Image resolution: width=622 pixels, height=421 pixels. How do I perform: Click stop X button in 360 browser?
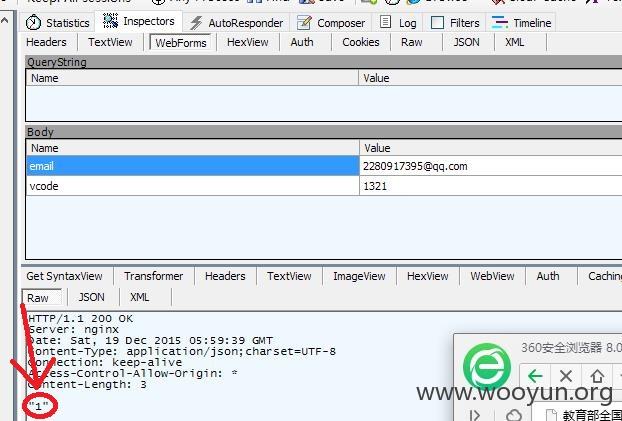point(566,375)
